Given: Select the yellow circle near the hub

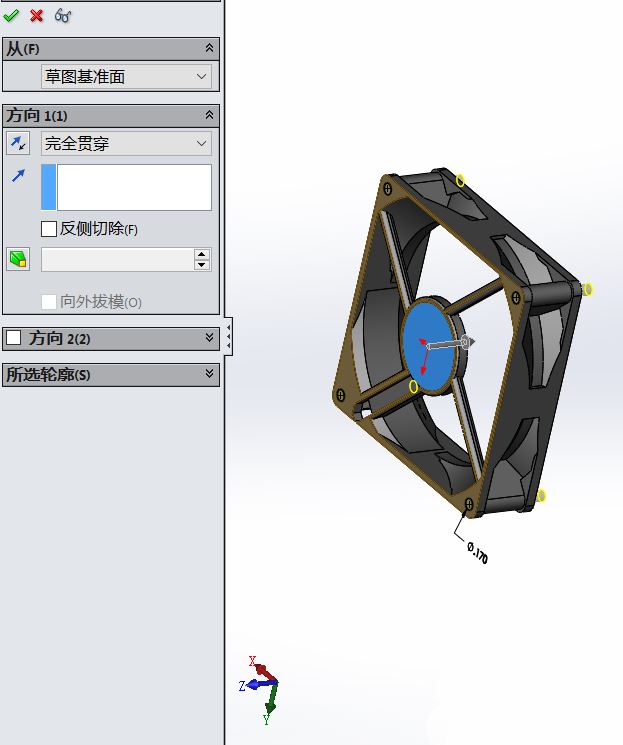Looking at the screenshot, I should point(413,386).
